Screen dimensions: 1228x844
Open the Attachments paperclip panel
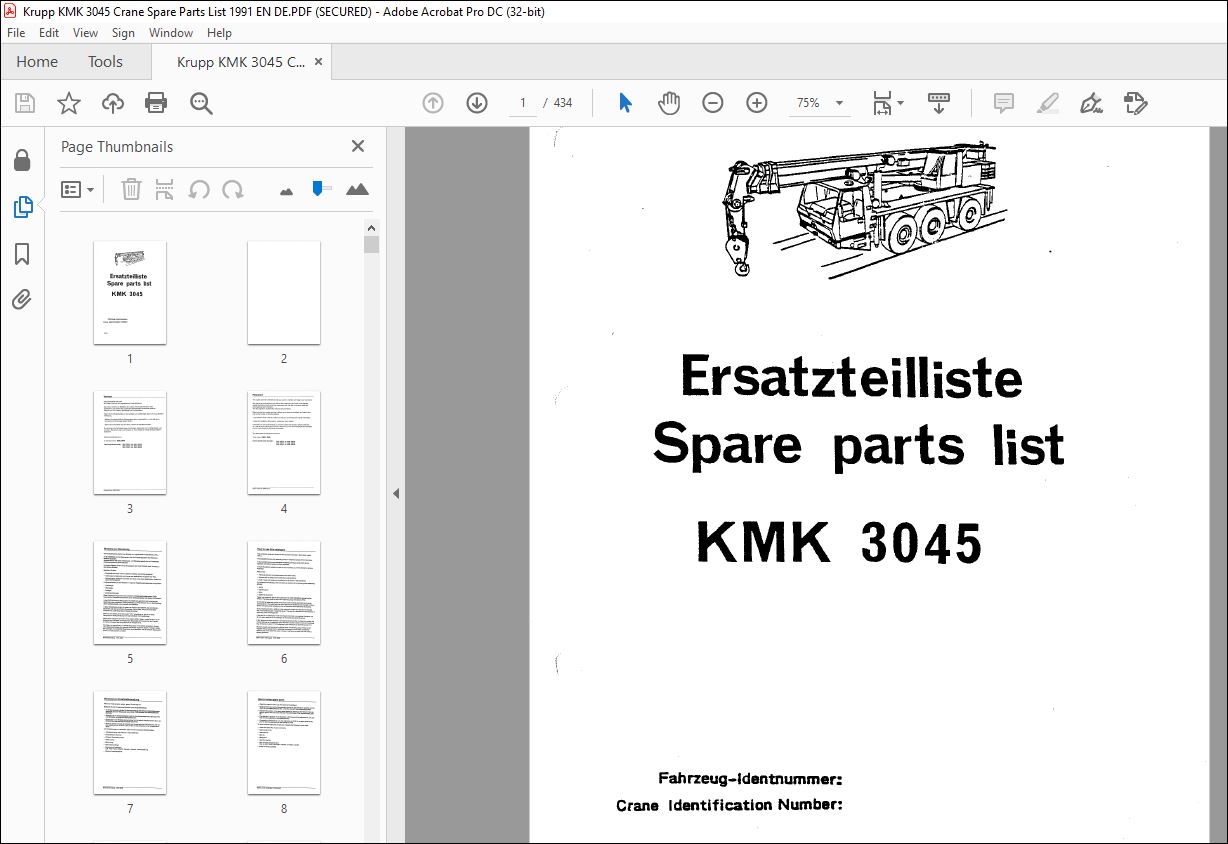(22, 299)
